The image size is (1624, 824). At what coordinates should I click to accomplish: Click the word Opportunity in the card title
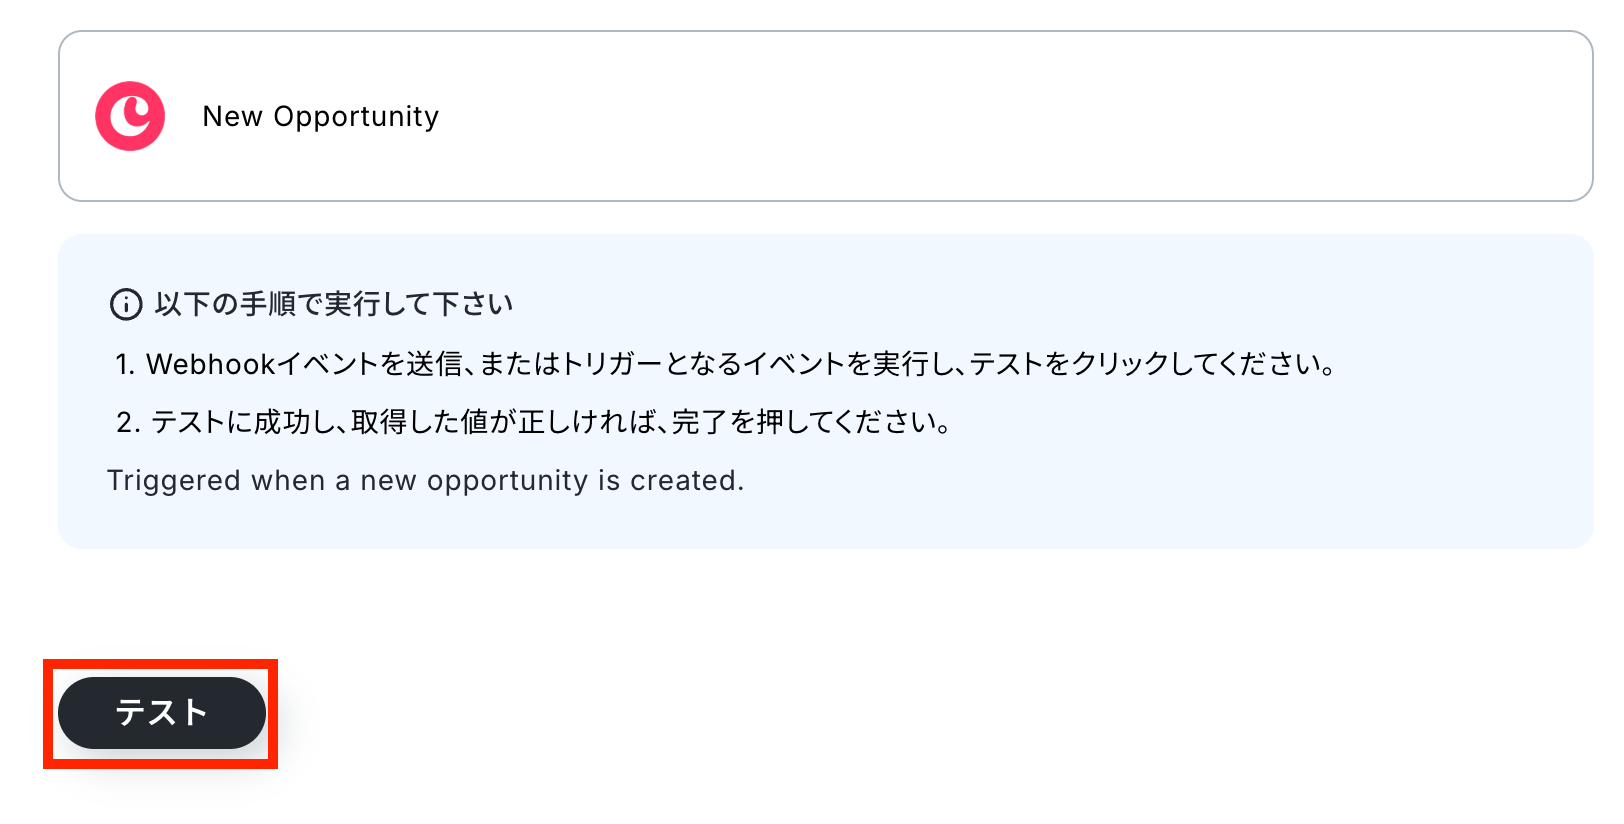click(x=356, y=117)
